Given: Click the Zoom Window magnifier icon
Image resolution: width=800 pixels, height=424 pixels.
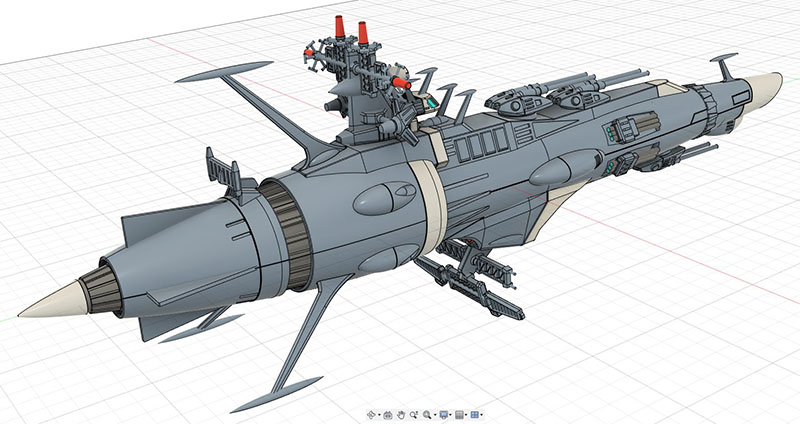Looking at the screenshot, I should point(427,415).
